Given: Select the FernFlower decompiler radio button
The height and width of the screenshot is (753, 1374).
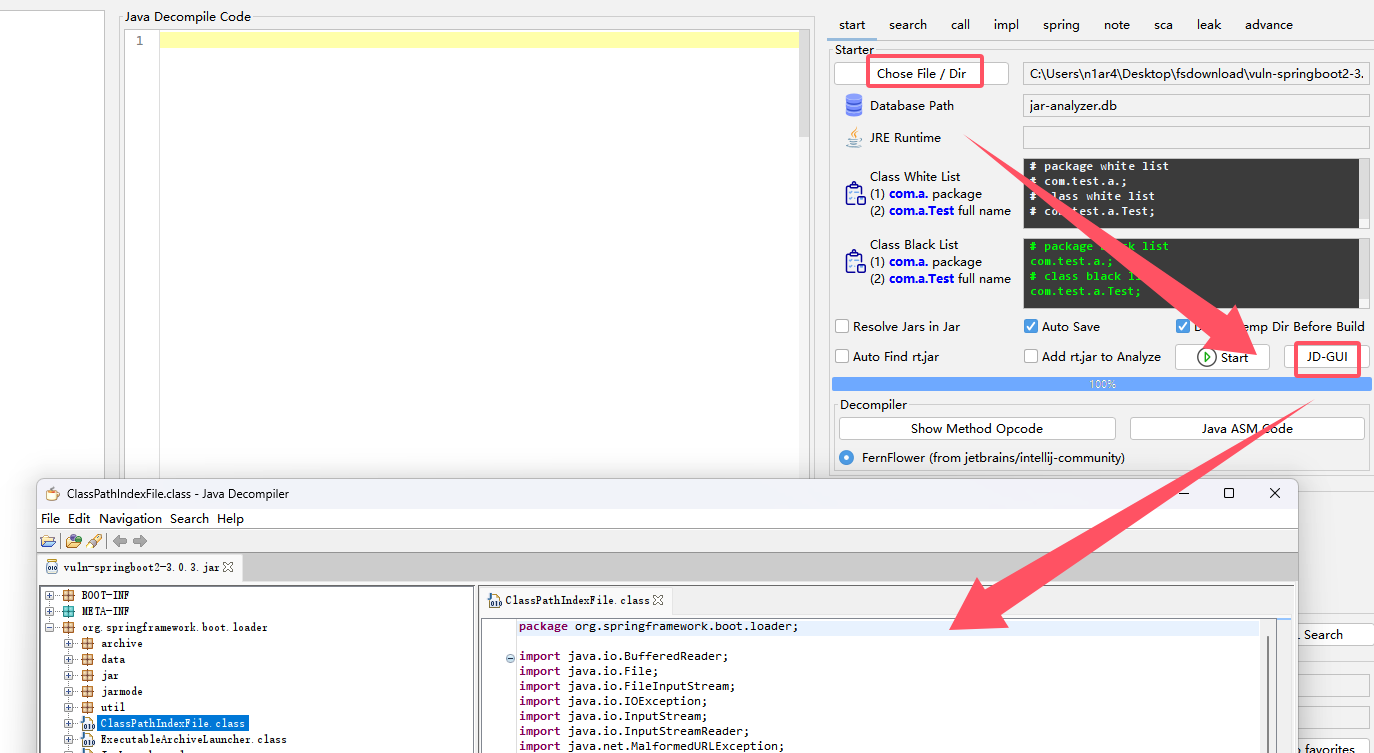Looking at the screenshot, I should pyautogui.click(x=845, y=458).
